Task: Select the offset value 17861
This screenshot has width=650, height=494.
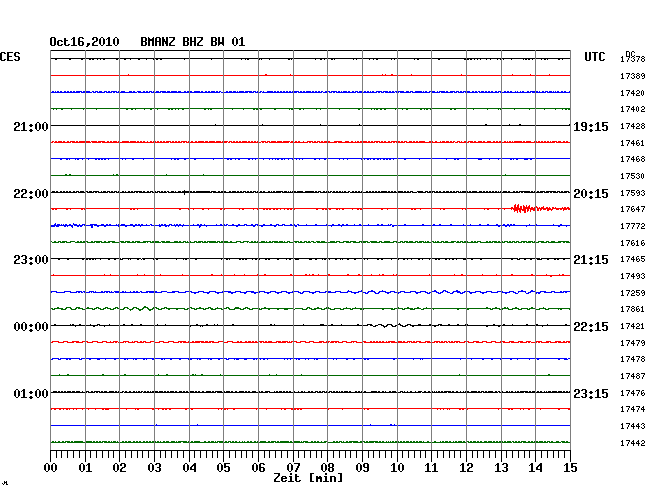Action: [633, 309]
